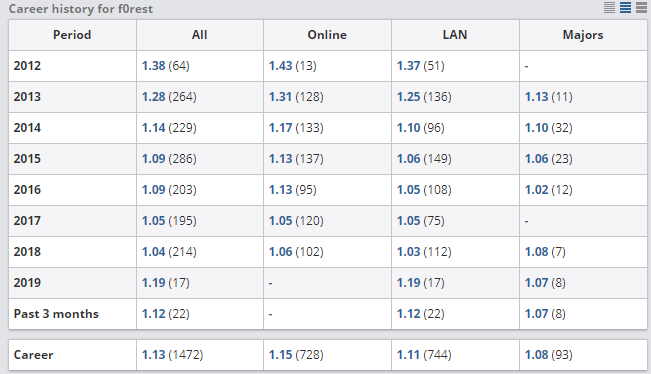The image size is (651, 374).
Task: Select the compact table density icon
Action: tap(609, 7)
